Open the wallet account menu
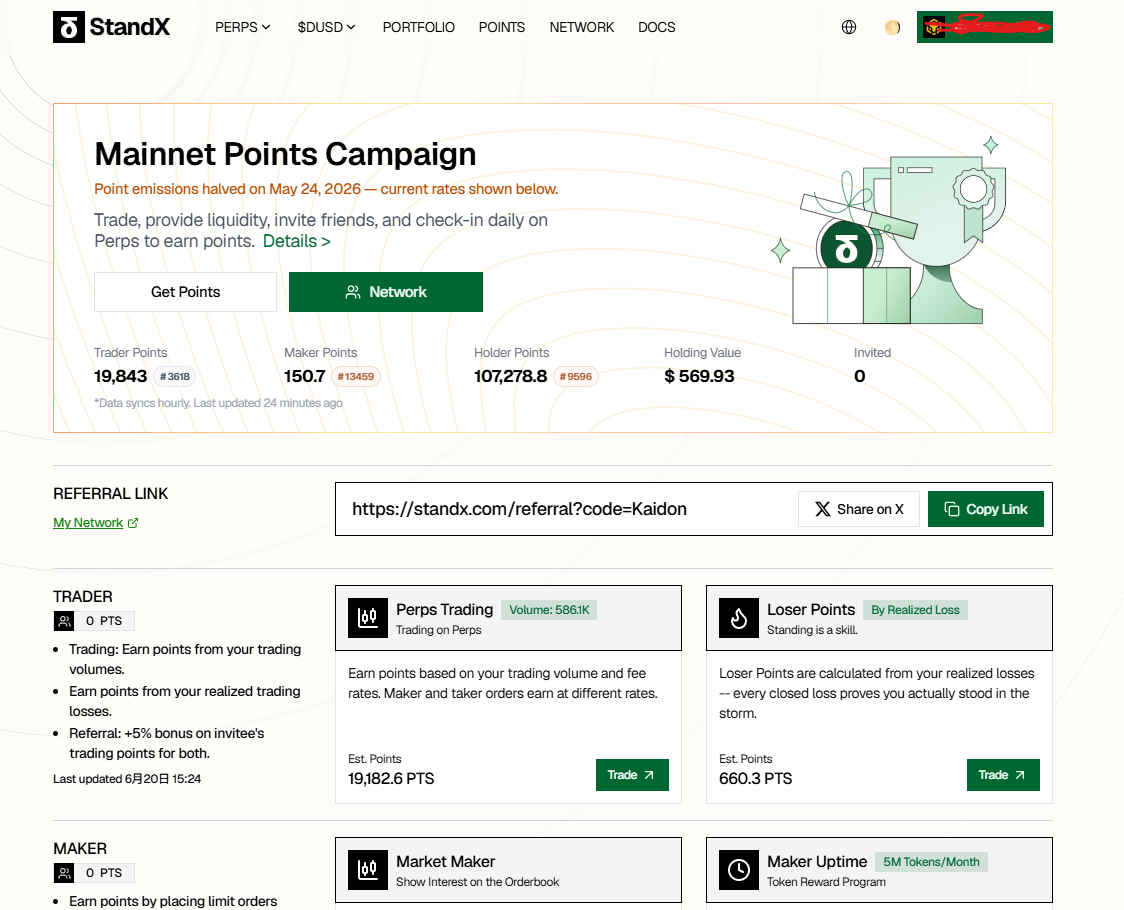 tap(984, 27)
